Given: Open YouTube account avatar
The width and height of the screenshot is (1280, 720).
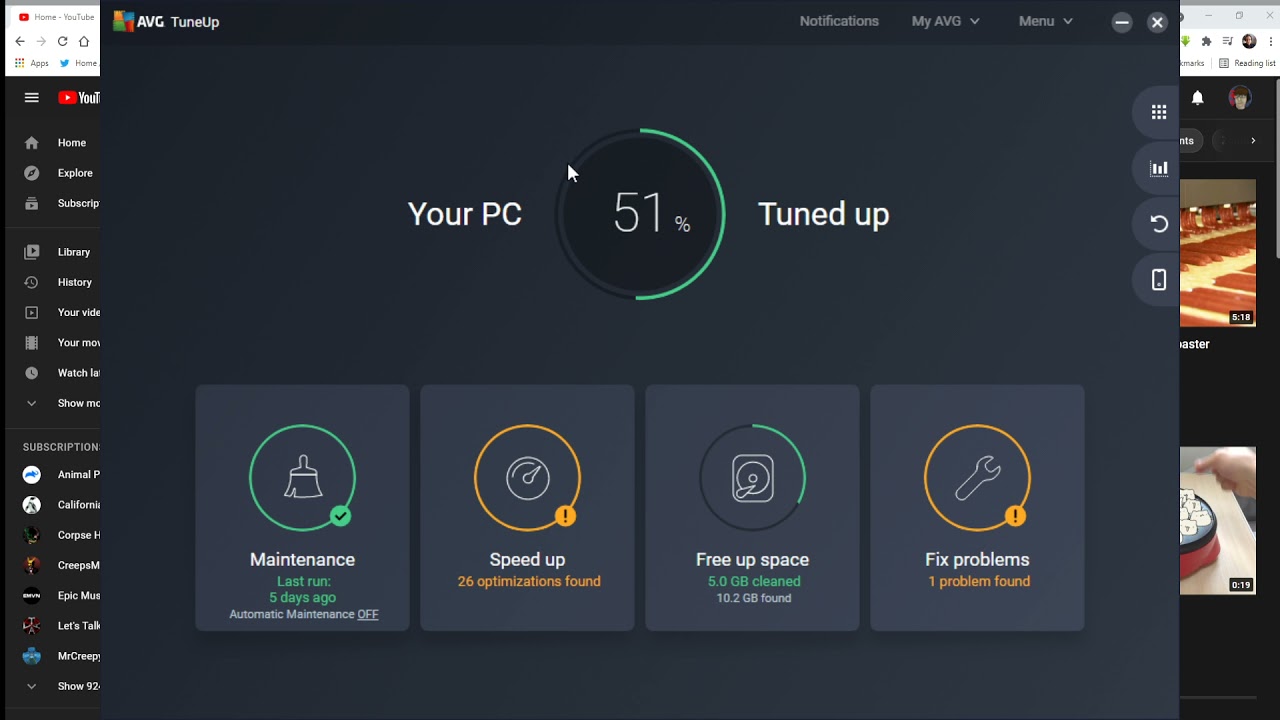Looking at the screenshot, I should pos(1240,97).
